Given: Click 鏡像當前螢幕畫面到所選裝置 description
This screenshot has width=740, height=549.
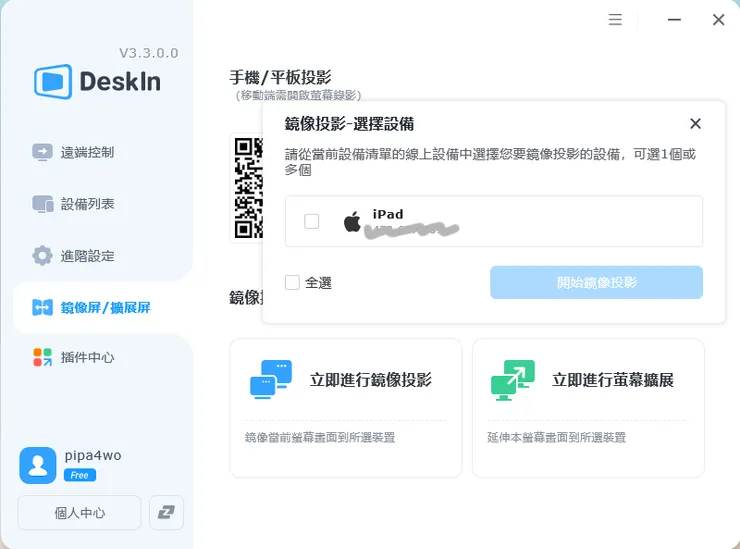Looking at the screenshot, I should click(x=320, y=438).
